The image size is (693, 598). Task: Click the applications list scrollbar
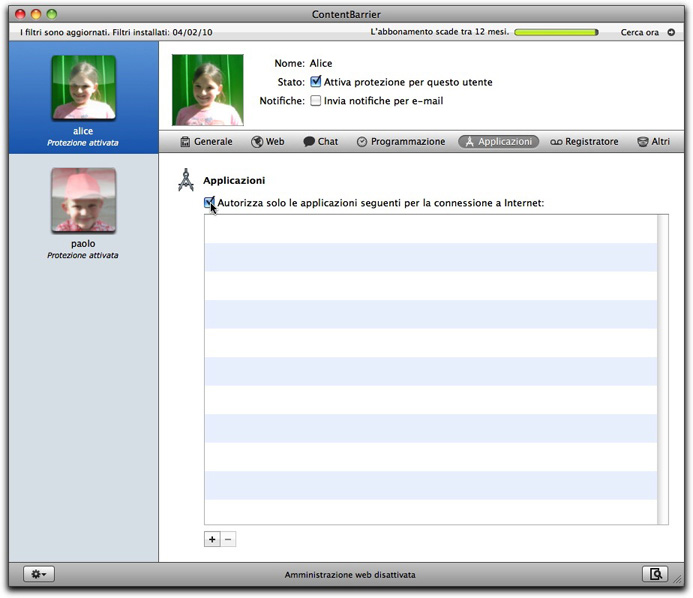click(x=663, y=369)
